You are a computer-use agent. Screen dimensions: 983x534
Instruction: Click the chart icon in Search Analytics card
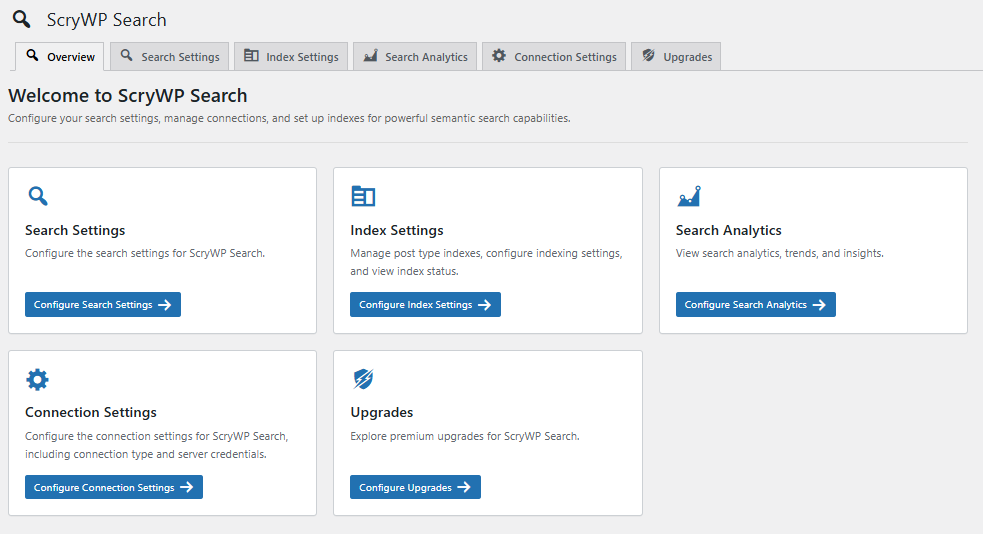coord(688,196)
